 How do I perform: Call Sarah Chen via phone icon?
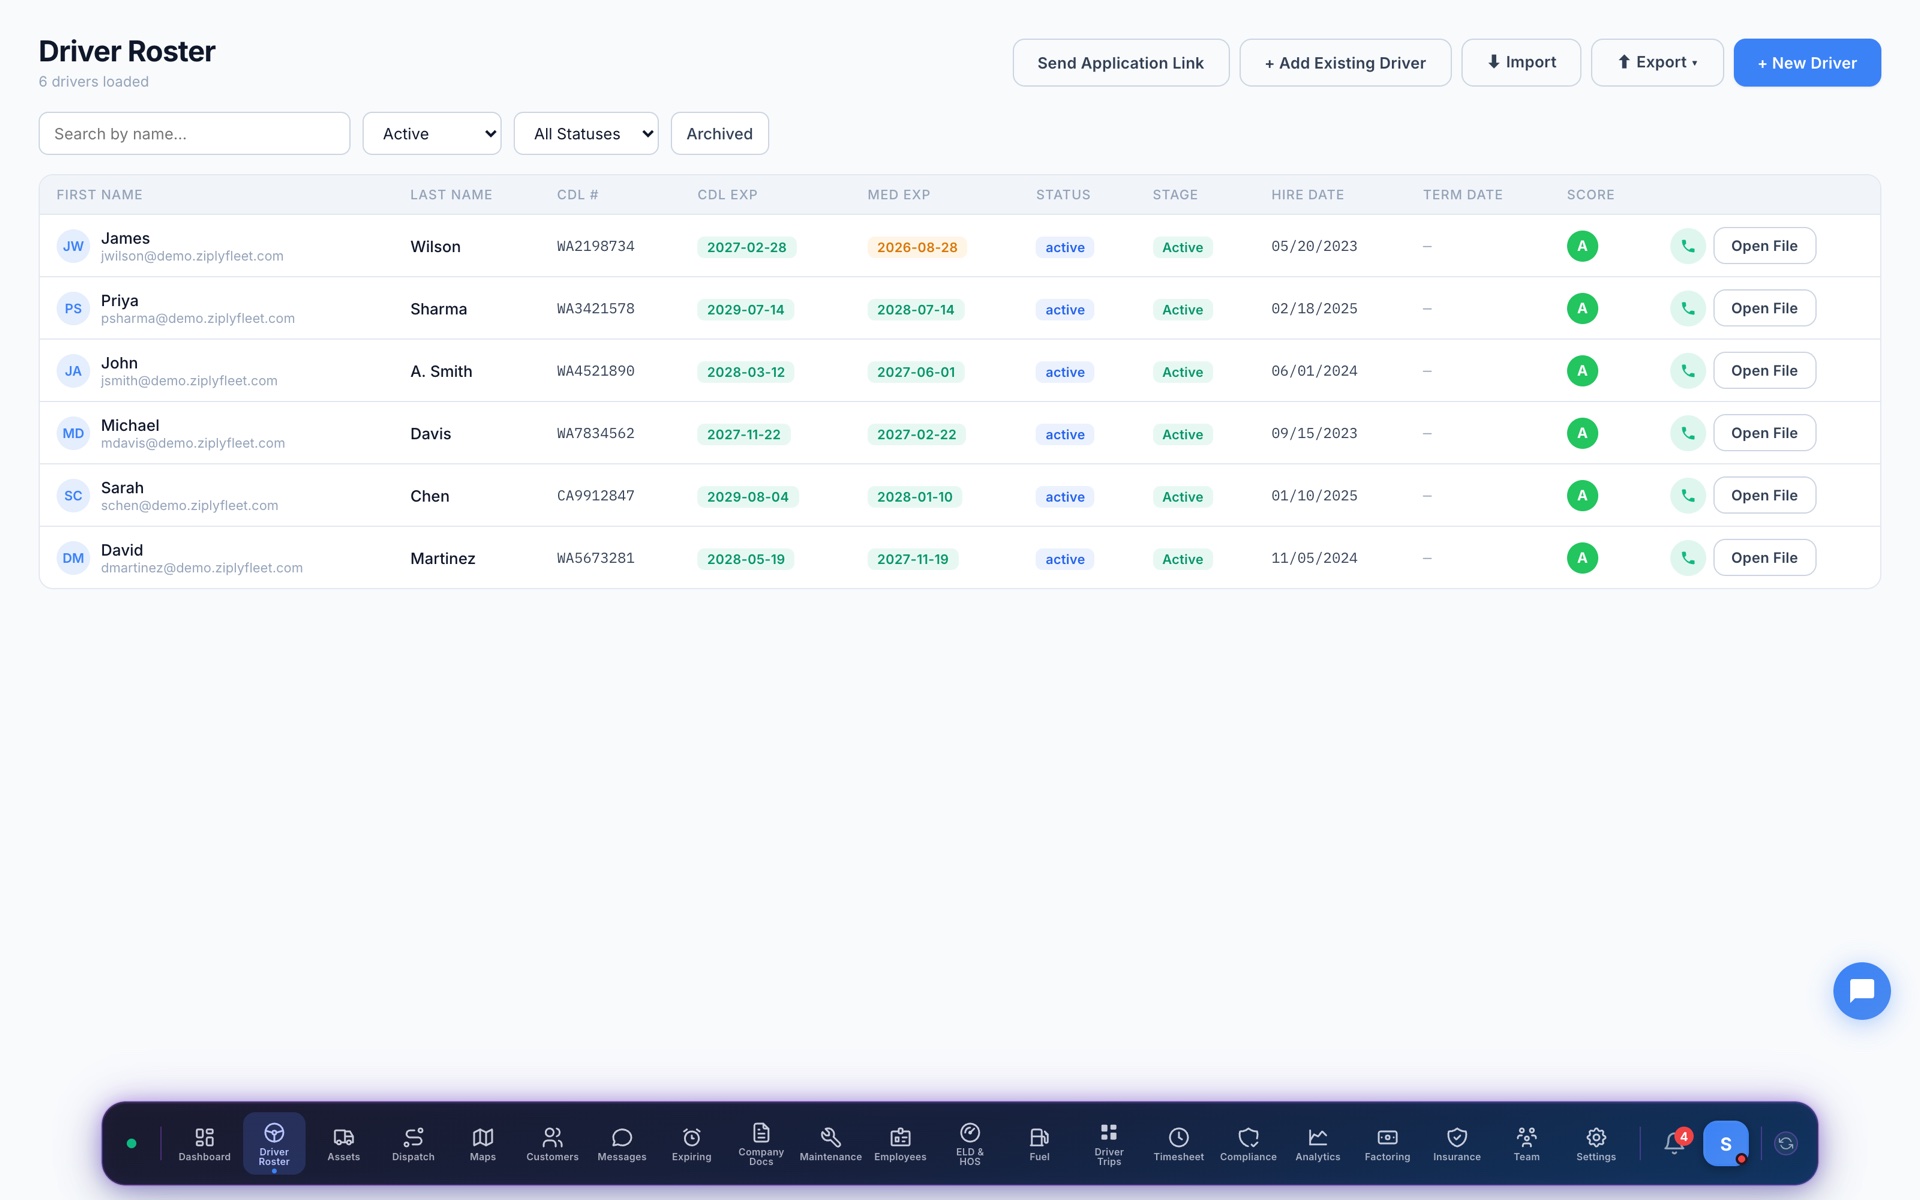pos(1688,495)
